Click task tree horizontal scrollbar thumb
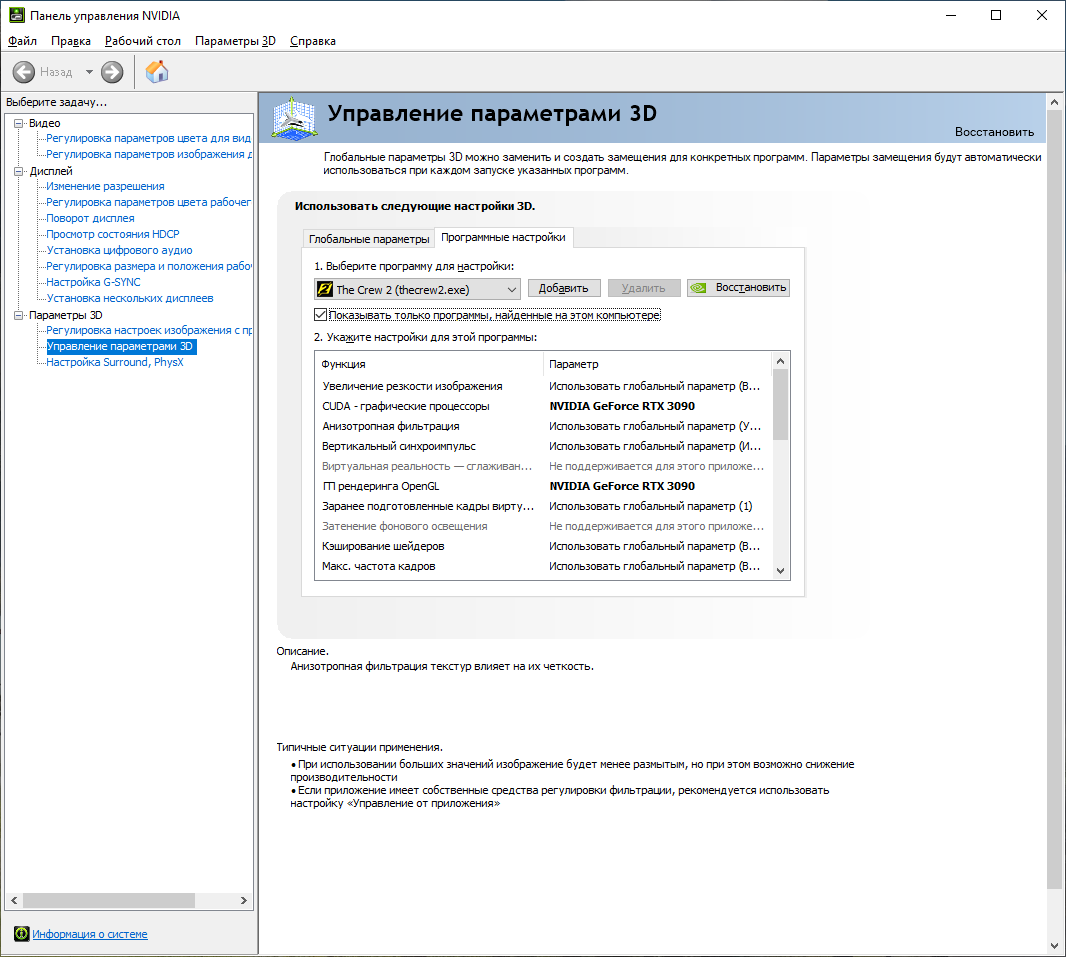Image resolution: width=1066 pixels, height=957 pixels. coord(109,900)
